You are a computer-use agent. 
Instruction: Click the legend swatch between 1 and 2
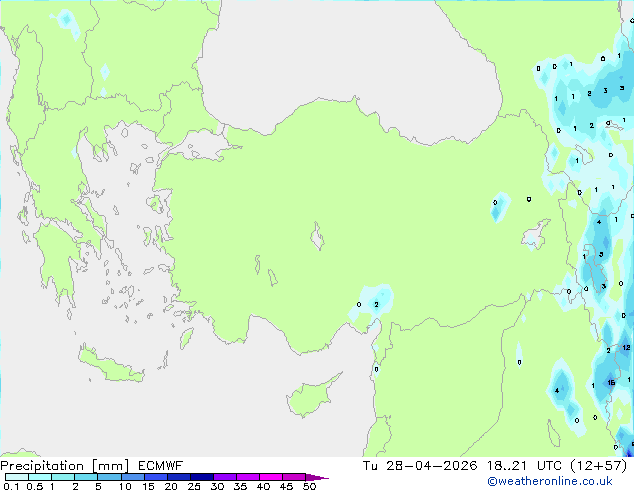(63, 477)
